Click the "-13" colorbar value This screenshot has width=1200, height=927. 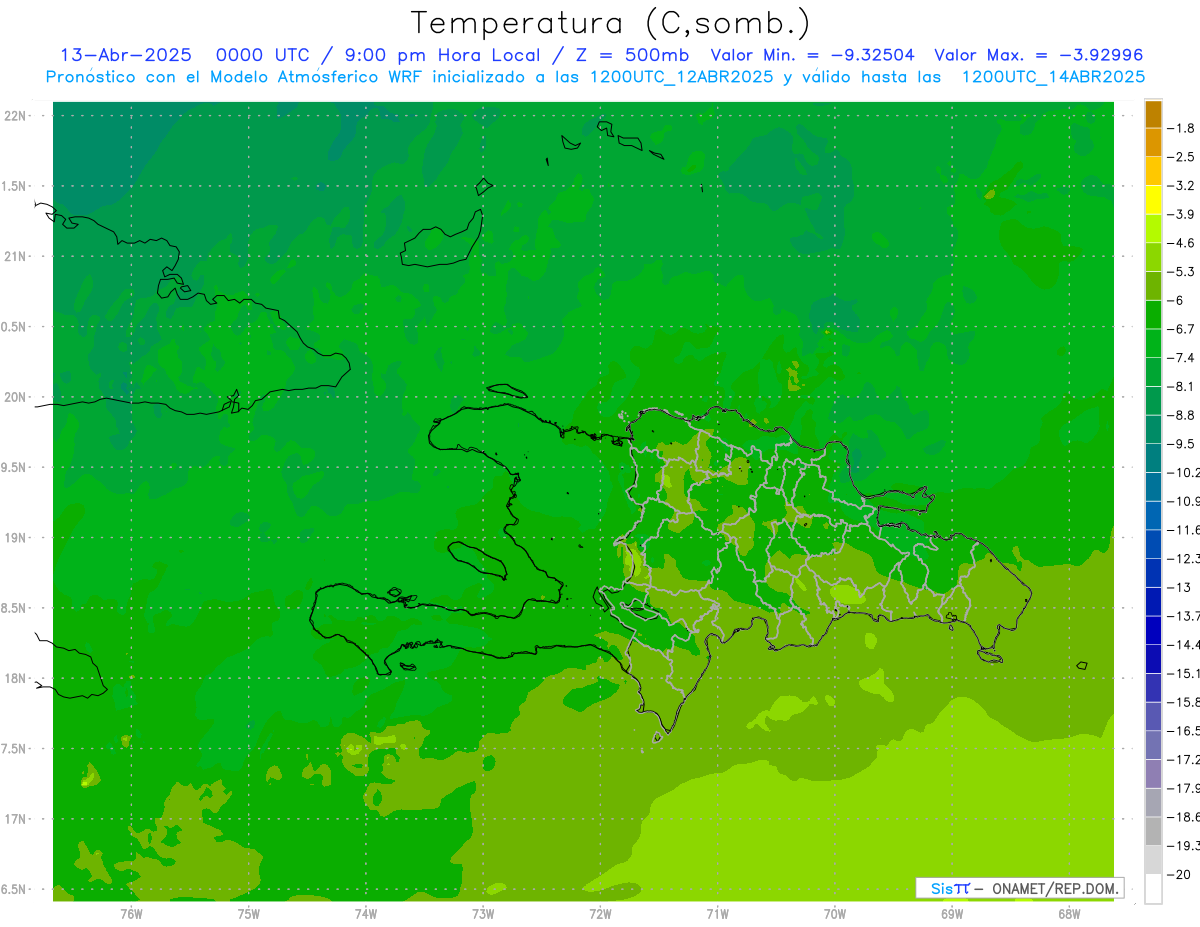point(1179,587)
